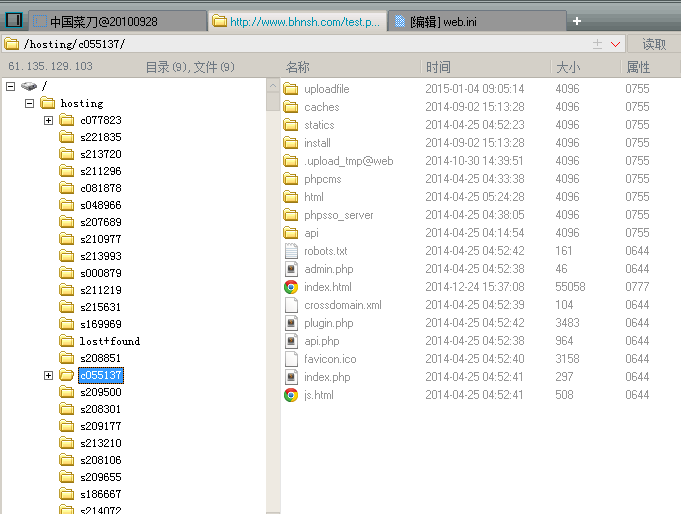
Task: Click the panel layout icon at top left
Action: click(x=13, y=20)
